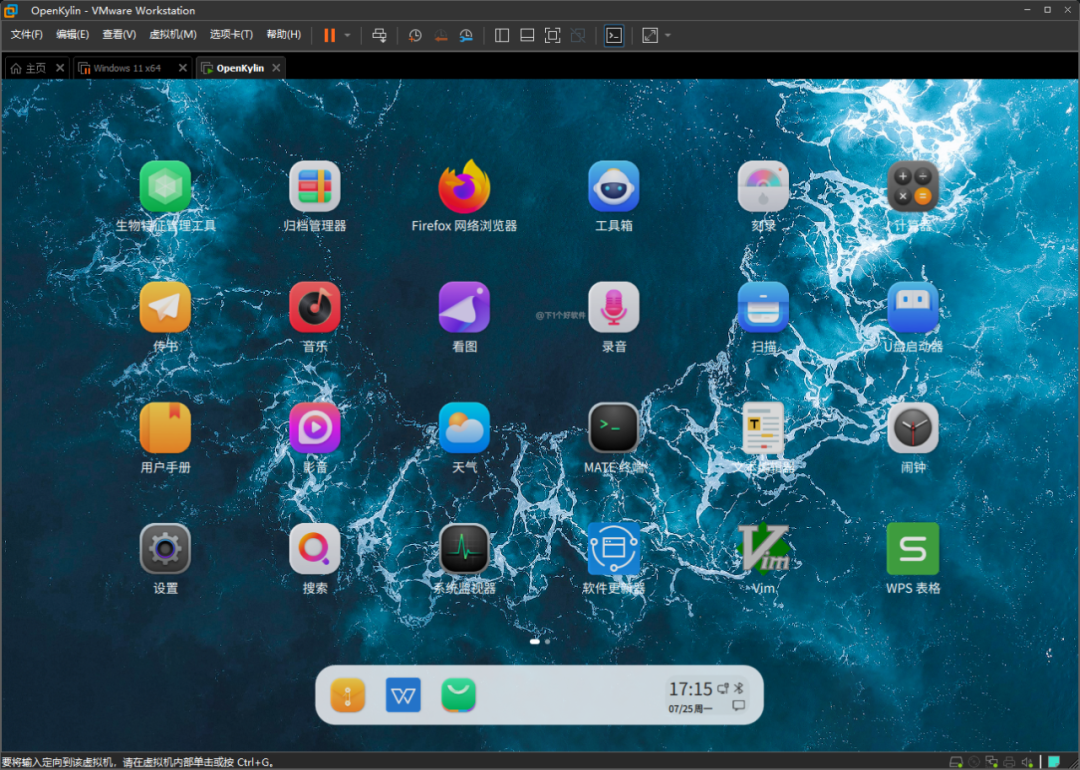The image size is (1080, 770).
Task: Click the 17:15 clock in the dock
Action: [x=690, y=689]
